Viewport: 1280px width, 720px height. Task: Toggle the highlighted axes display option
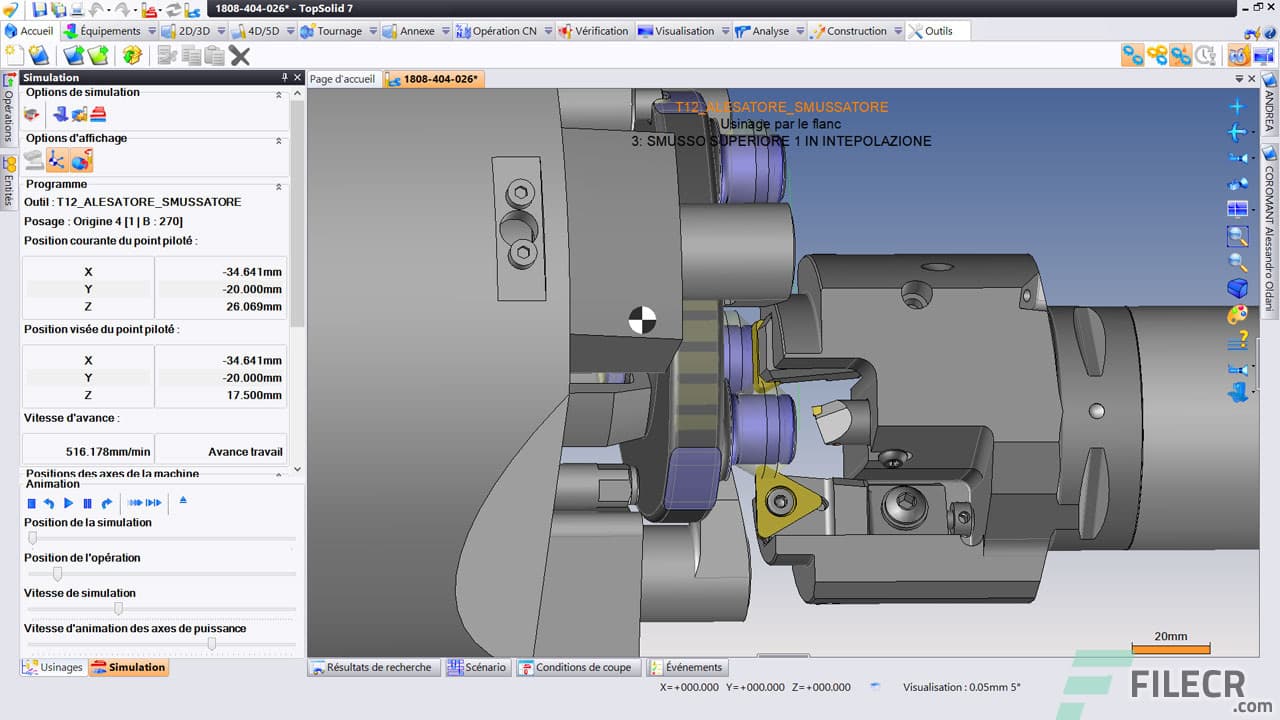pyautogui.click(x=57, y=160)
